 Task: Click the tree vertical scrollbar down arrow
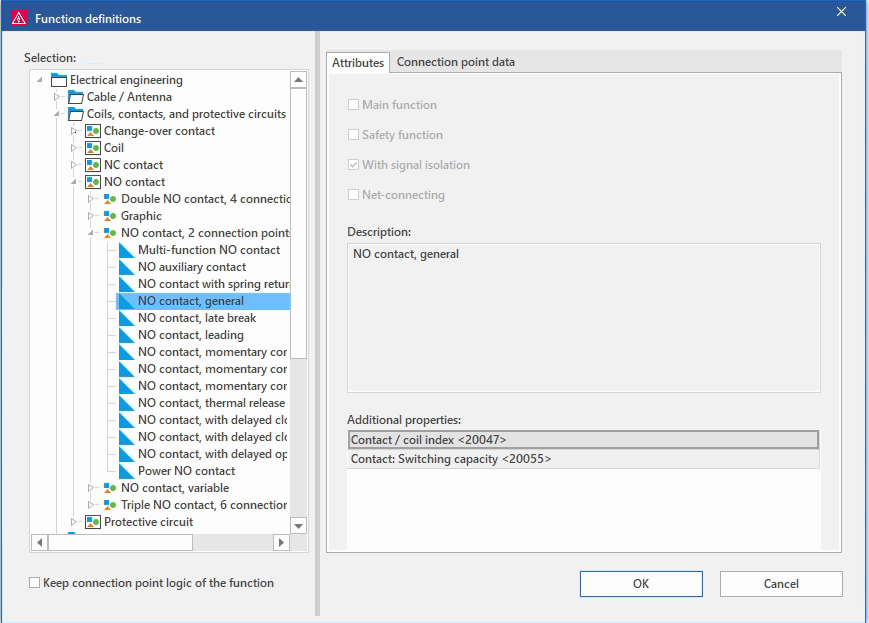(x=298, y=525)
